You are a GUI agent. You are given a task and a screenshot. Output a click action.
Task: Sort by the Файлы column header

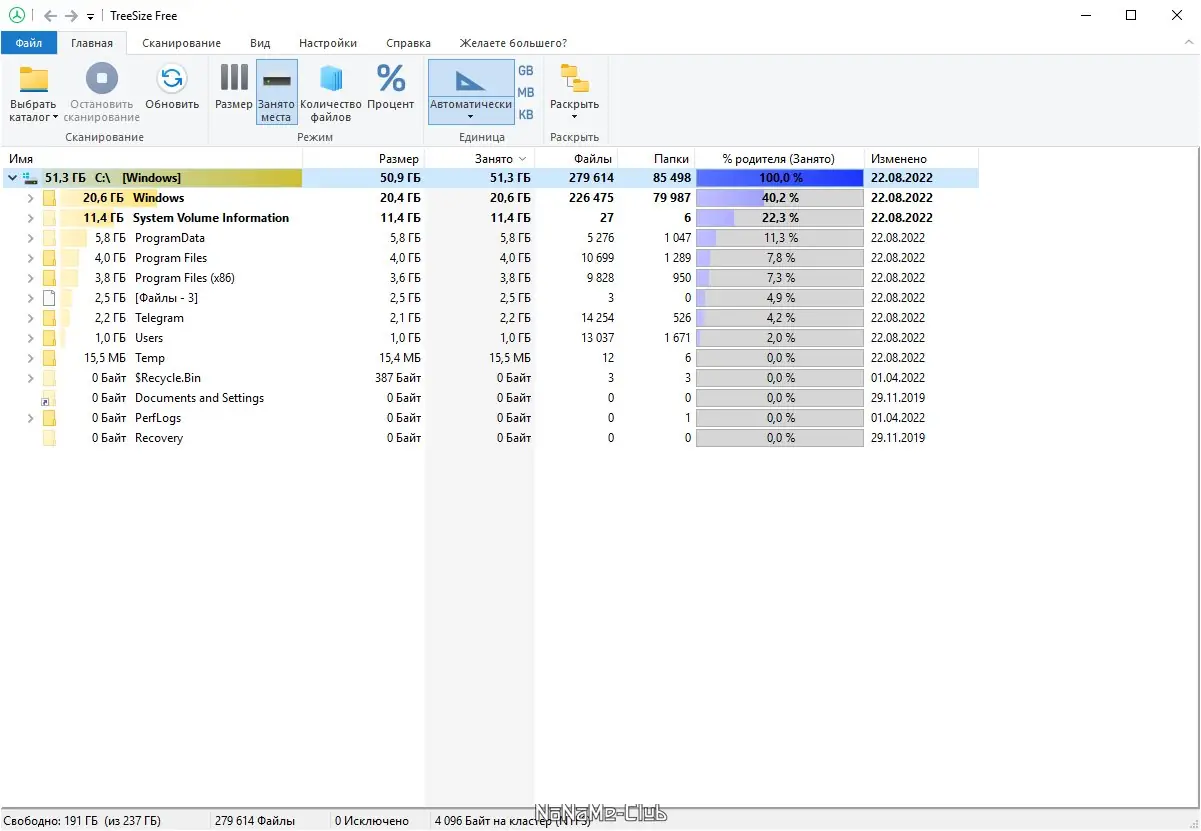(576, 159)
